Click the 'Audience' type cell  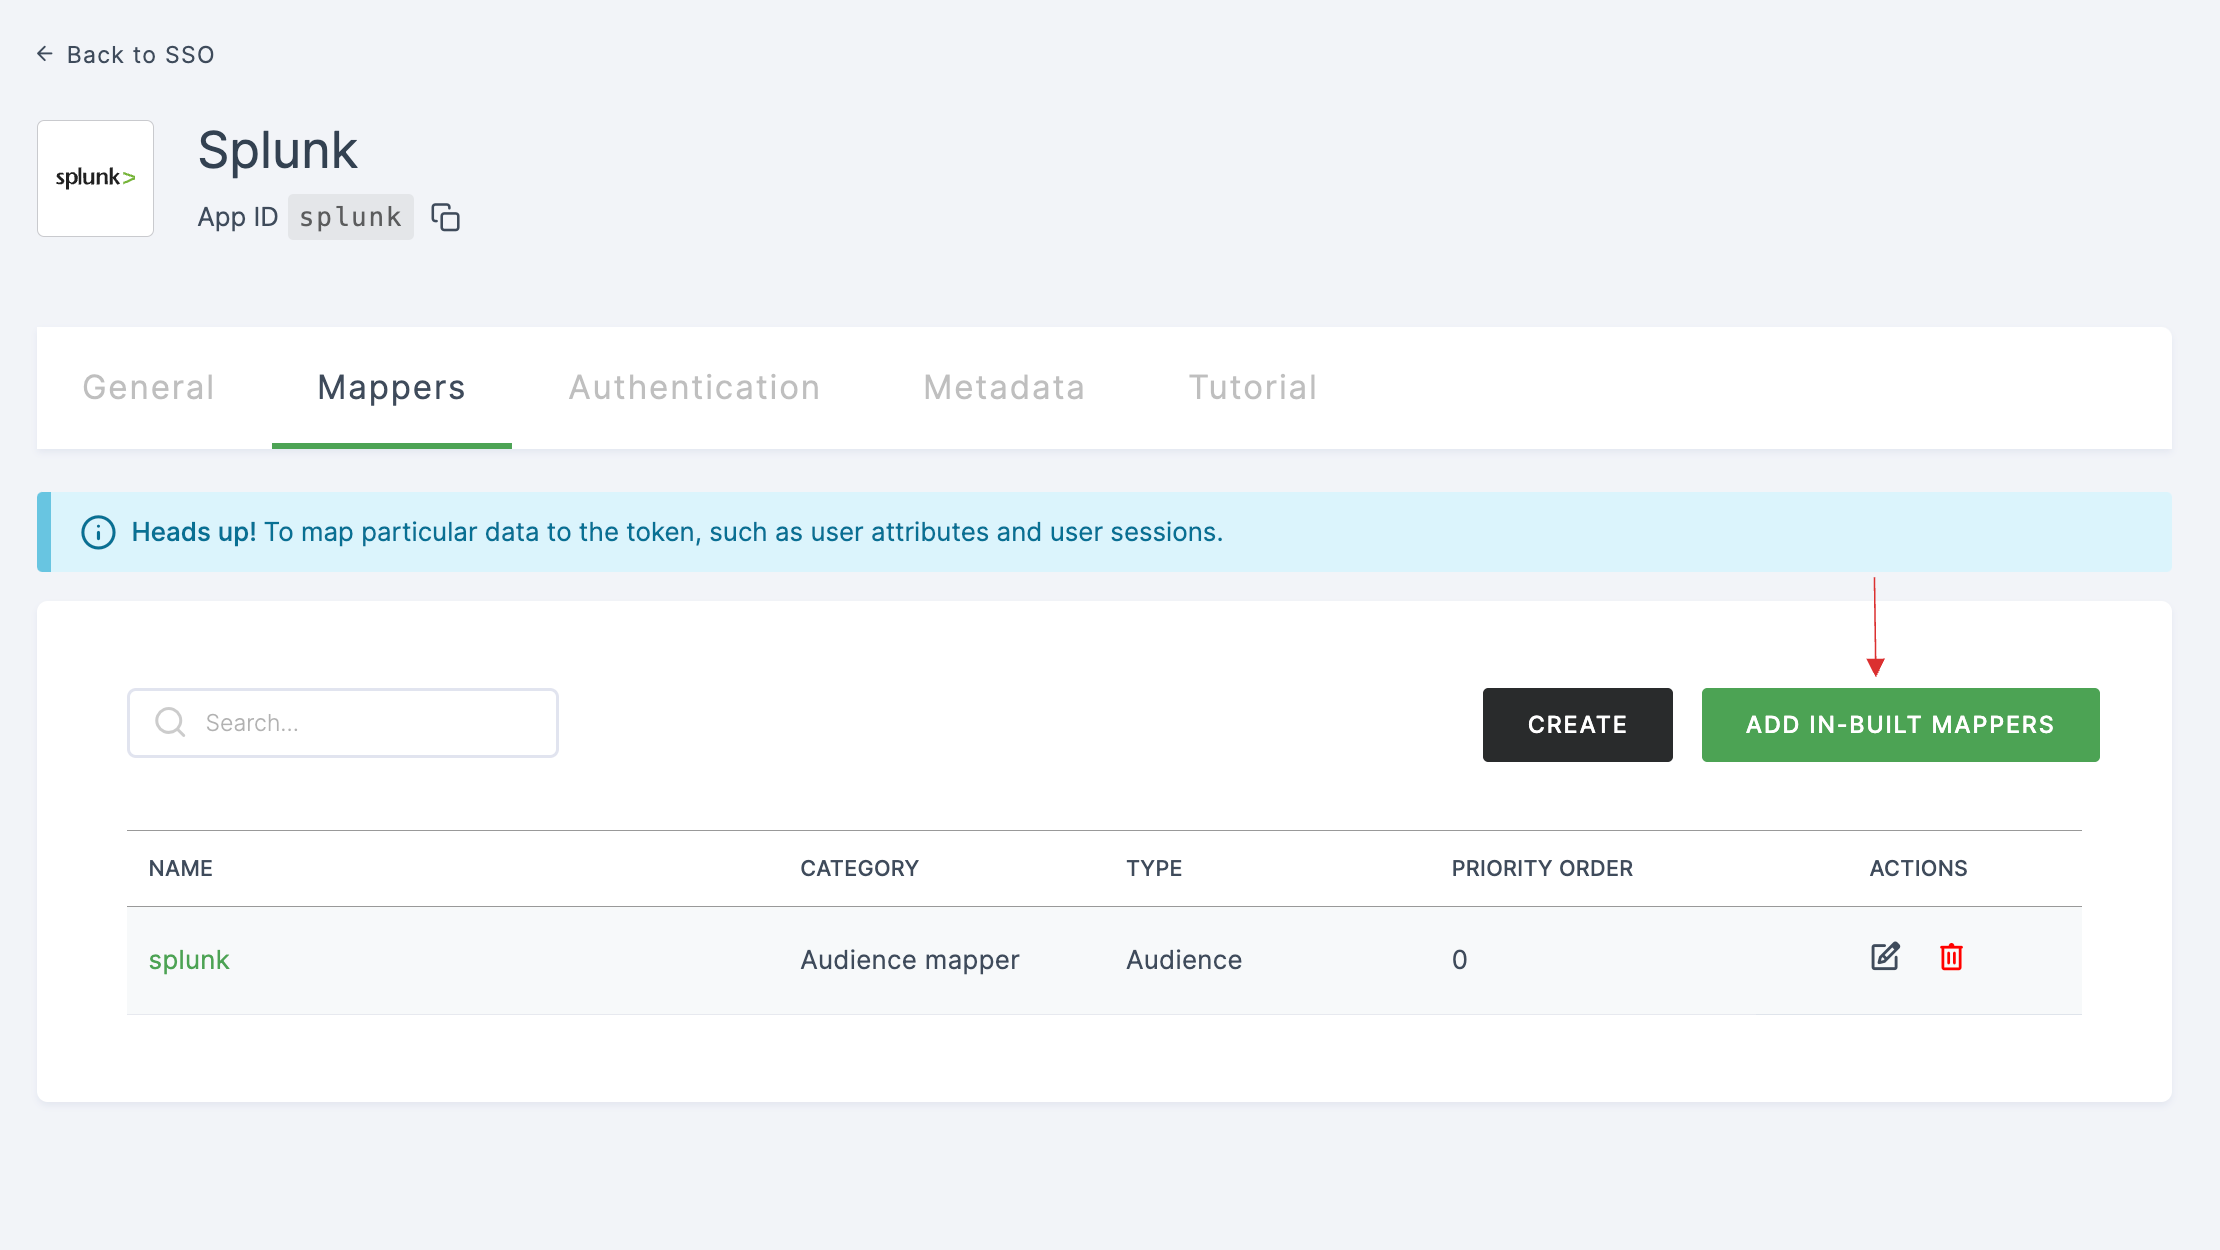point(1184,960)
